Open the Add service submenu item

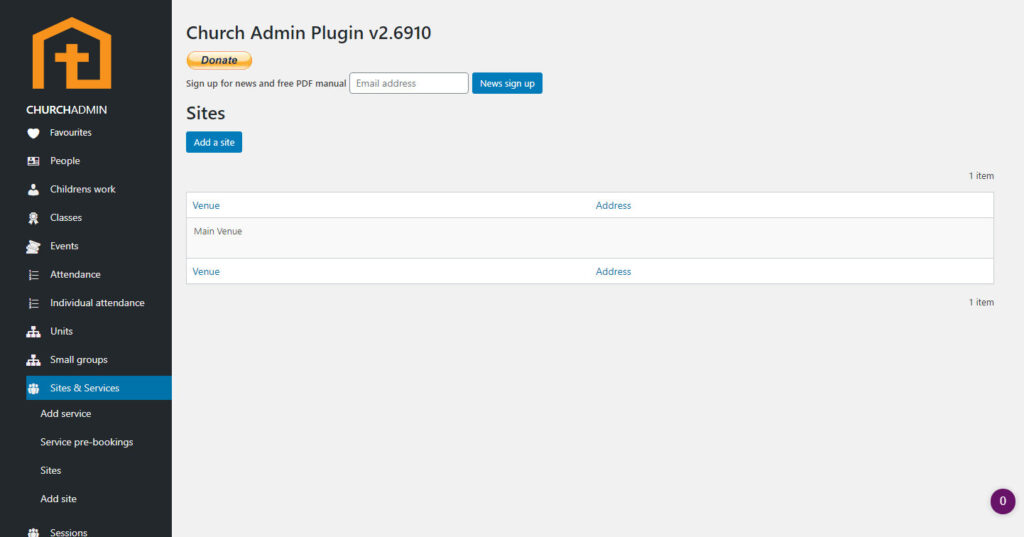pyautogui.click(x=65, y=414)
